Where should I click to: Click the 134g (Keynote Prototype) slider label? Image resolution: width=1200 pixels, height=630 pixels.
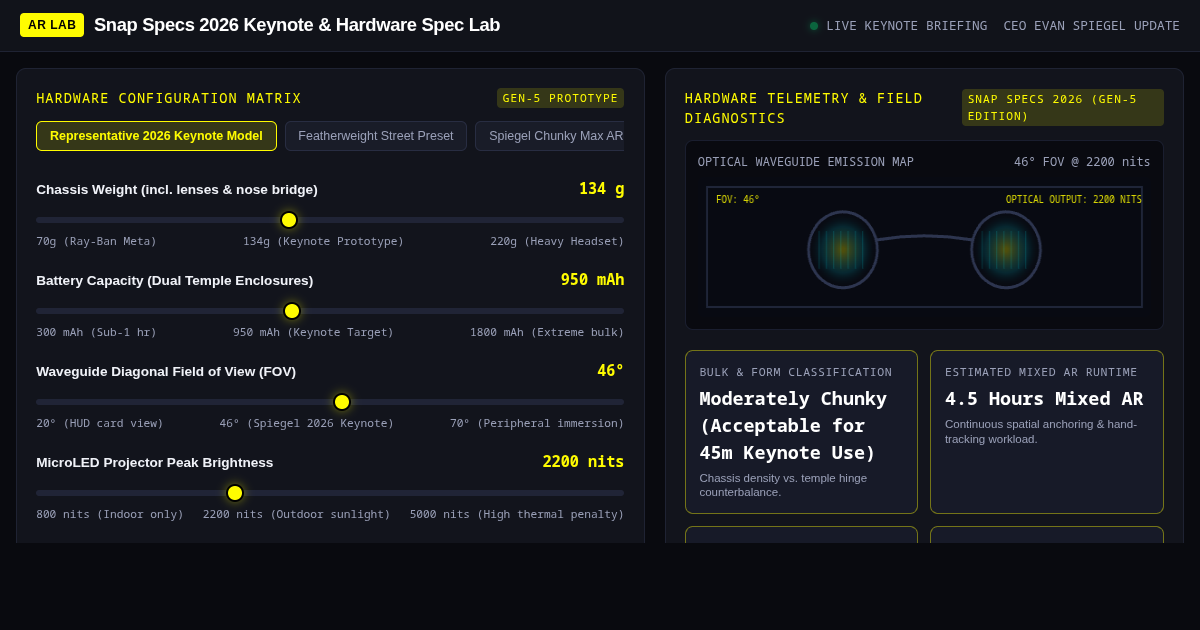[323, 242]
